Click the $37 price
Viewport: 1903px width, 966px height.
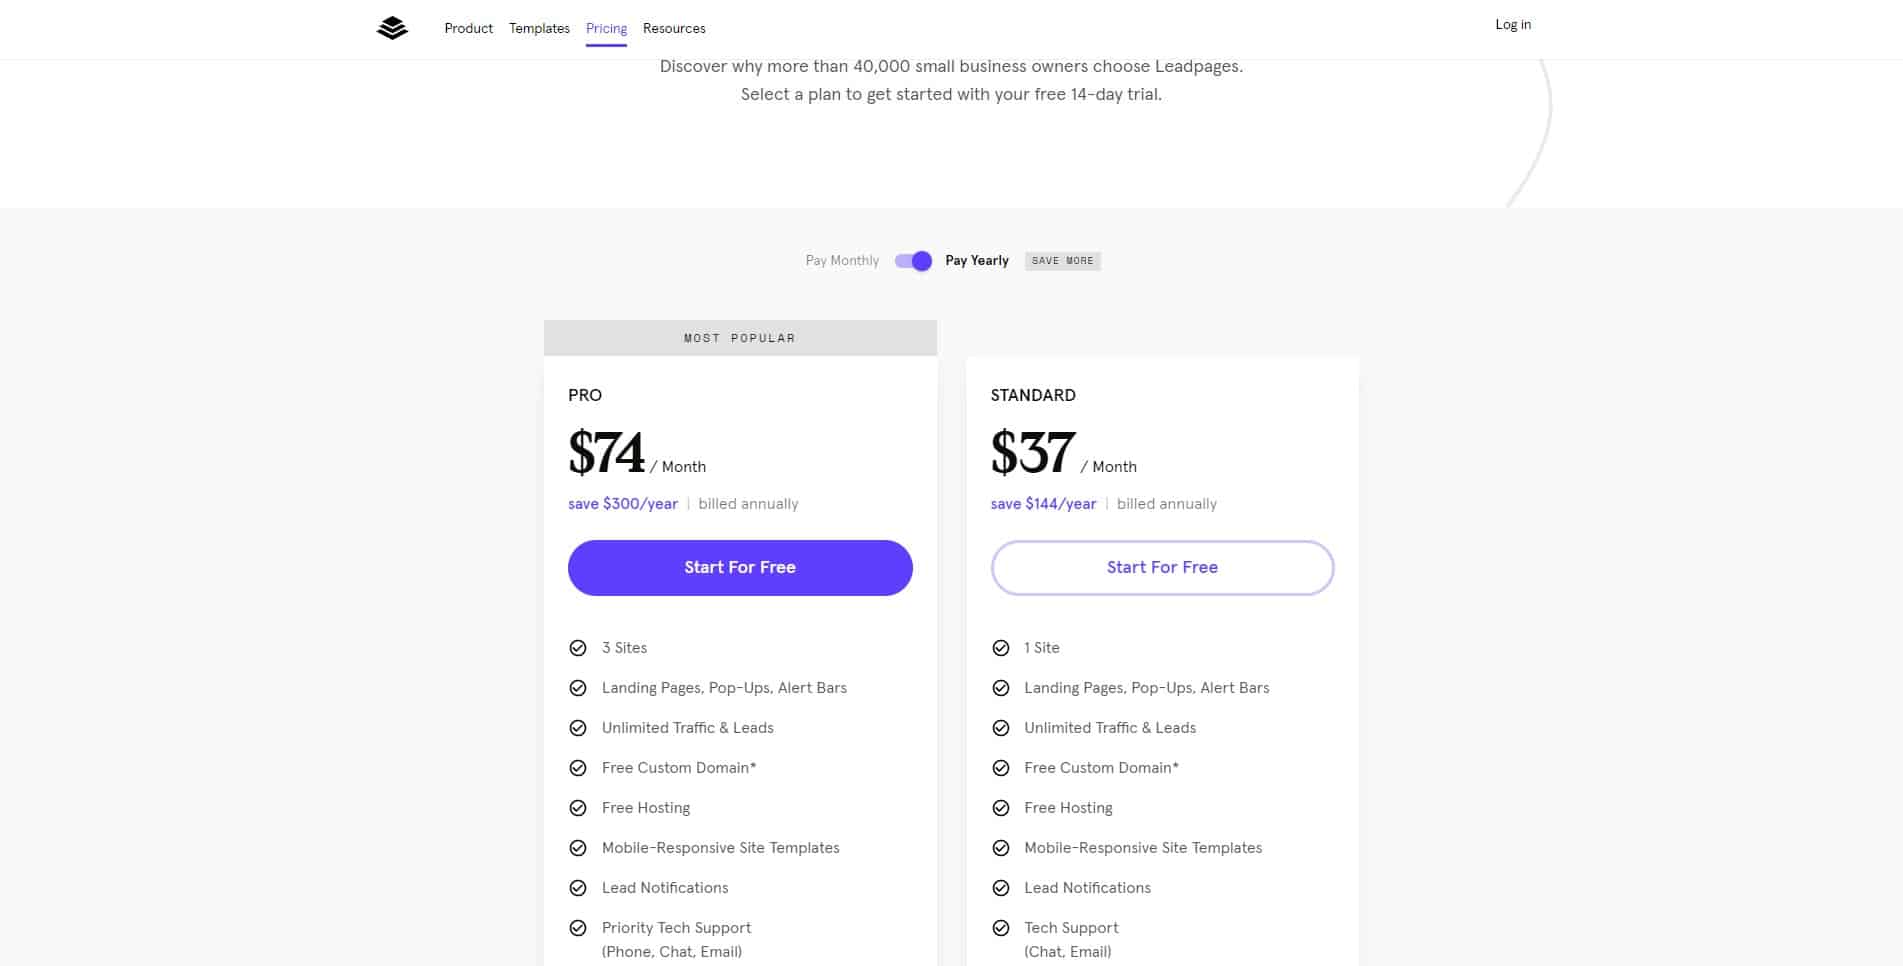pos(1032,452)
